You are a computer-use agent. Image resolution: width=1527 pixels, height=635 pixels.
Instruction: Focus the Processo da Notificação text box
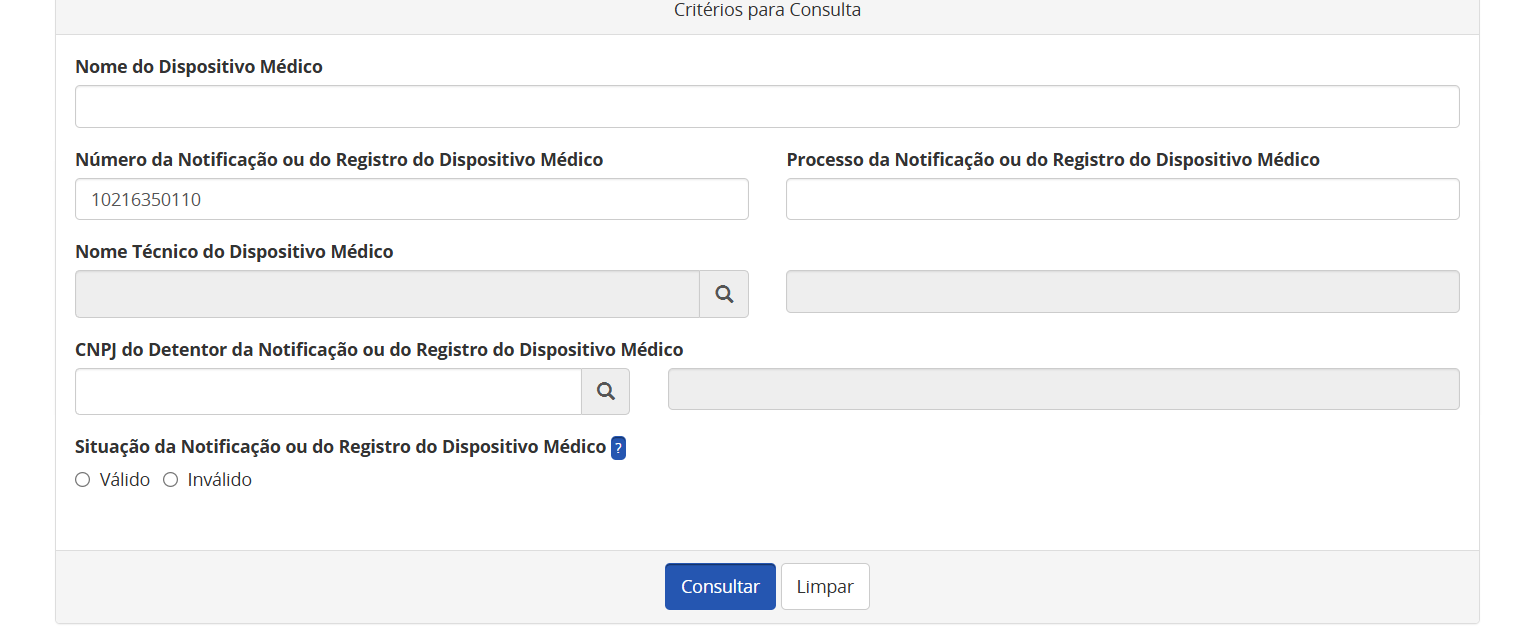[x=1122, y=199]
